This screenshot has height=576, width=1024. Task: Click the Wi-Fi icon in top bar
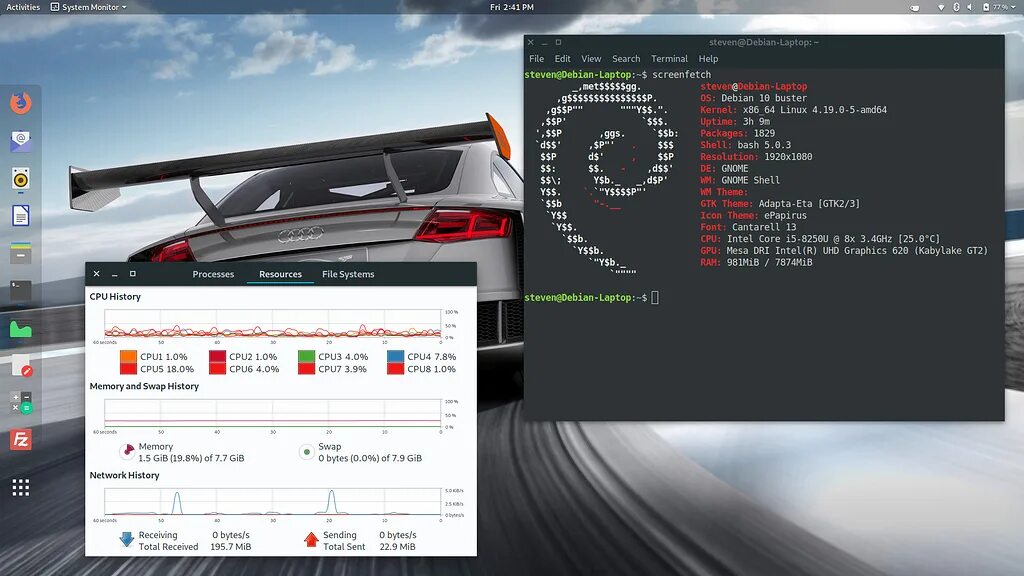click(941, 7)
